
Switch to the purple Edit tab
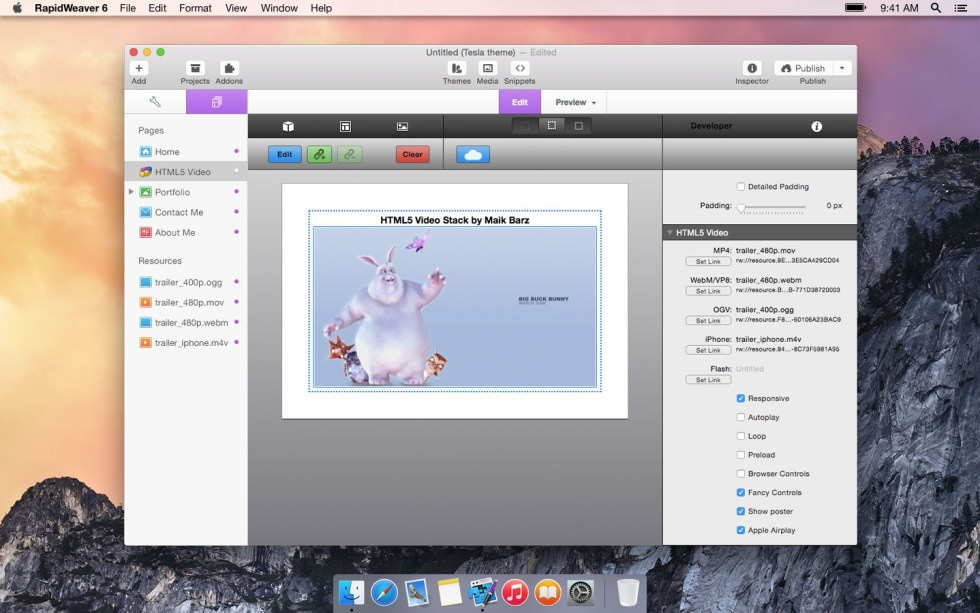520,102
